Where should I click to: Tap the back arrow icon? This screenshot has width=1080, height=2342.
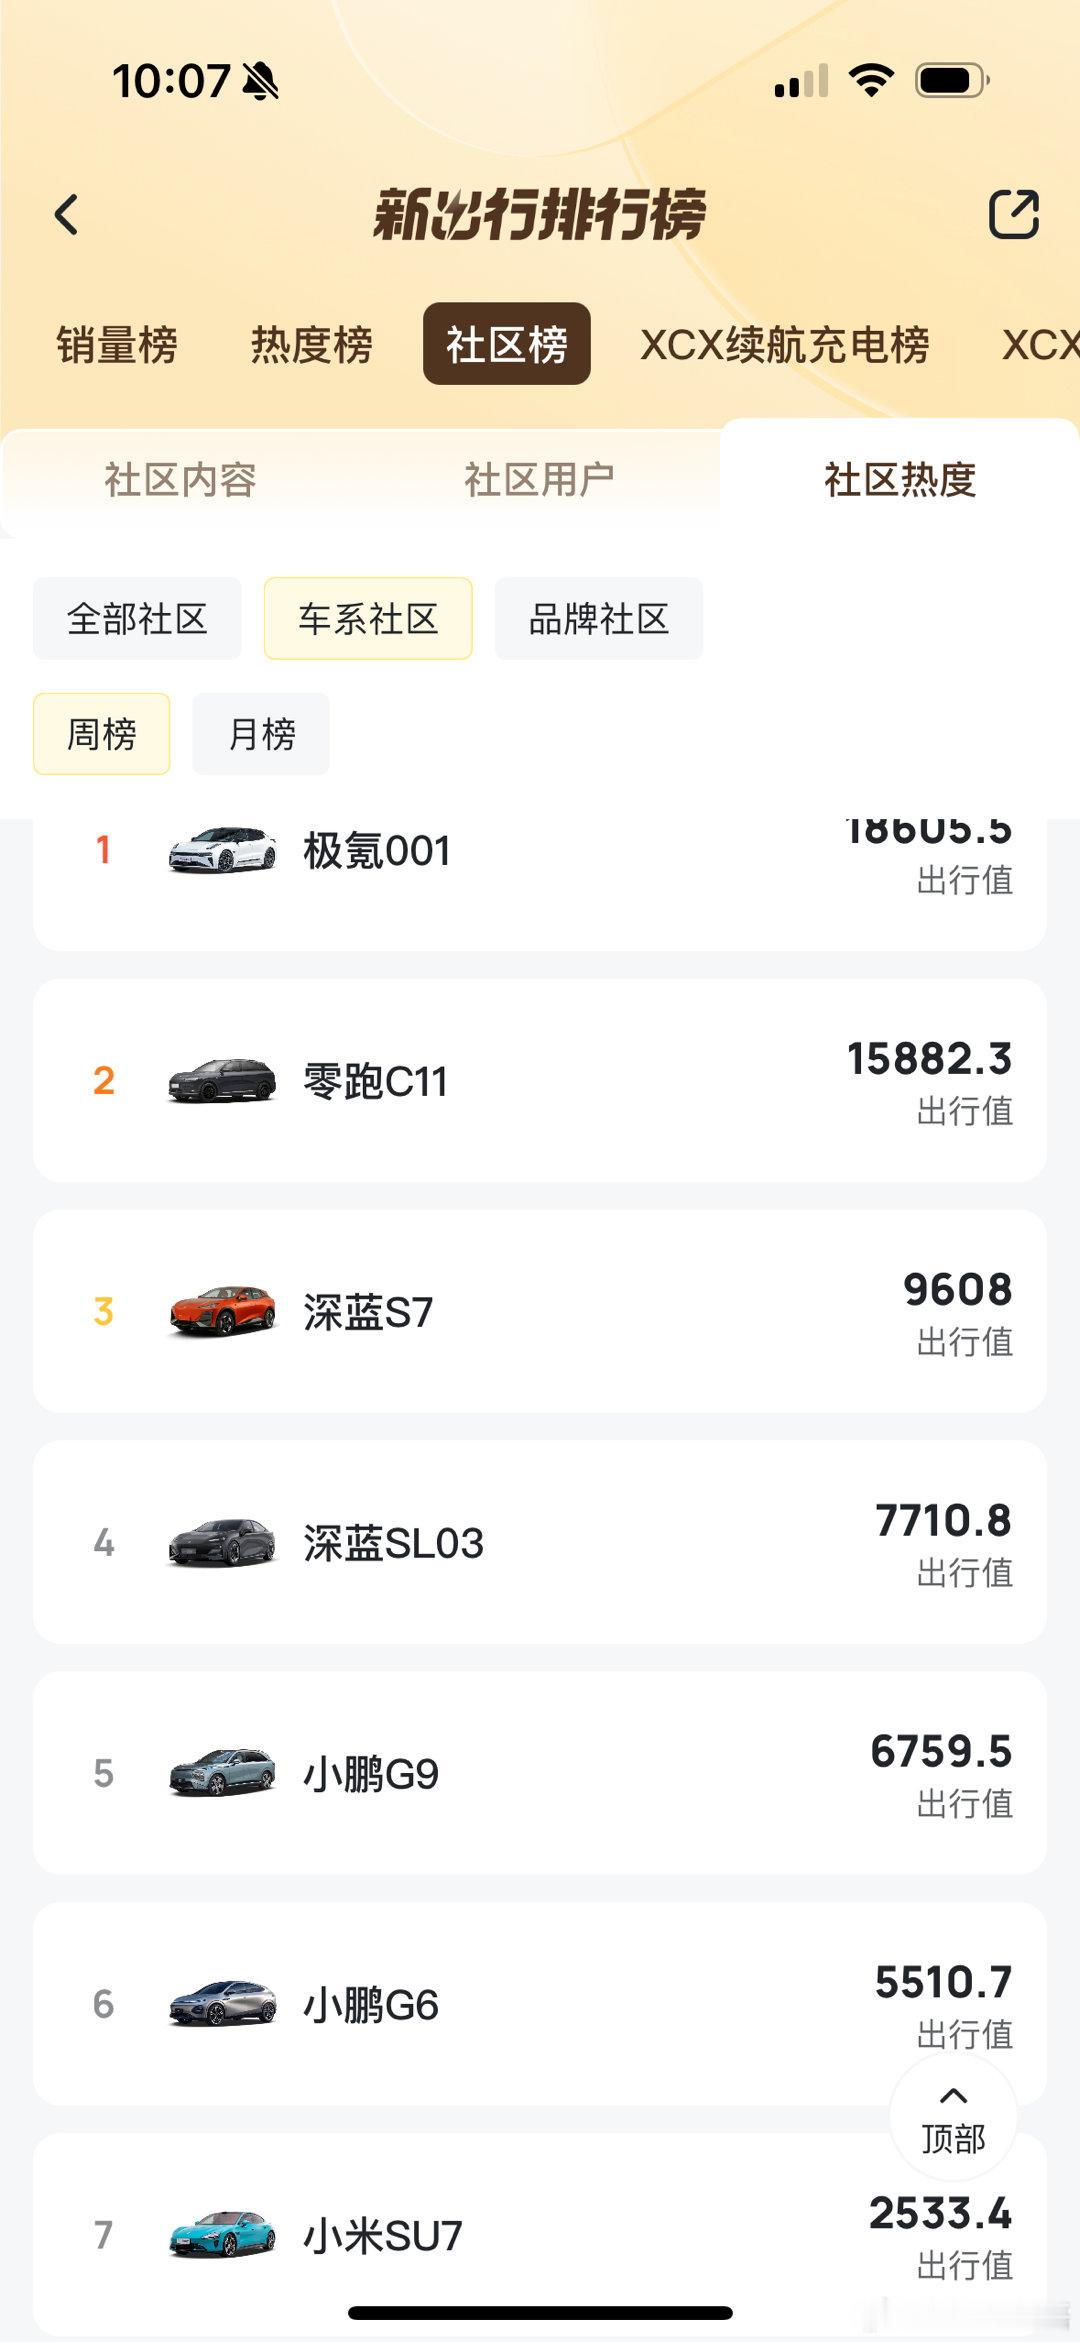tap(67, 214)
